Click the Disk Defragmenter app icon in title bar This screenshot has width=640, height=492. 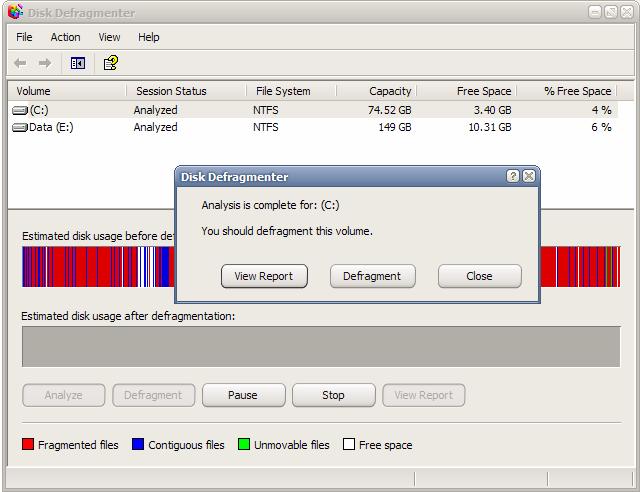point(16,11)
